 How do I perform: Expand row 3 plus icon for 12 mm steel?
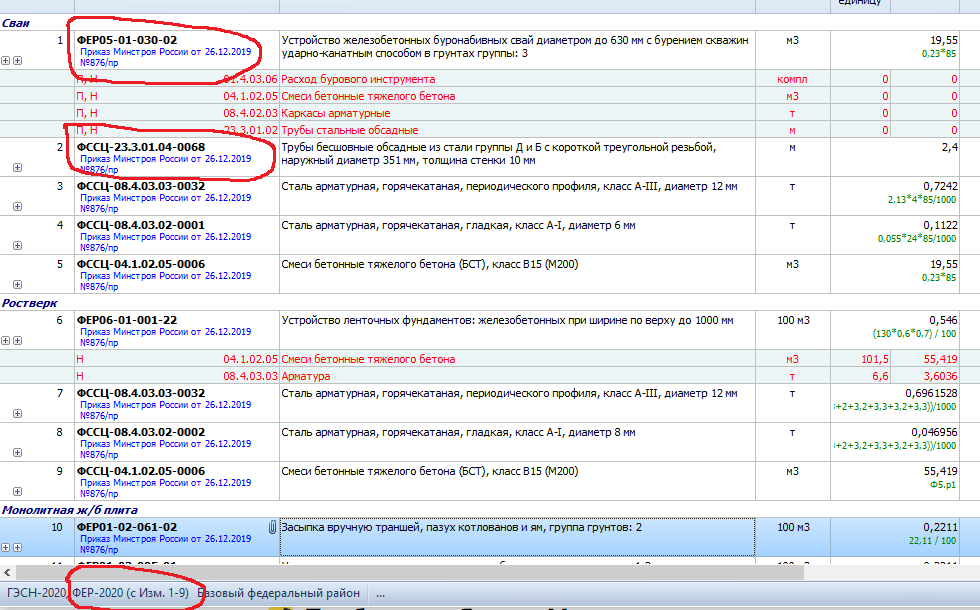point(18,206)
